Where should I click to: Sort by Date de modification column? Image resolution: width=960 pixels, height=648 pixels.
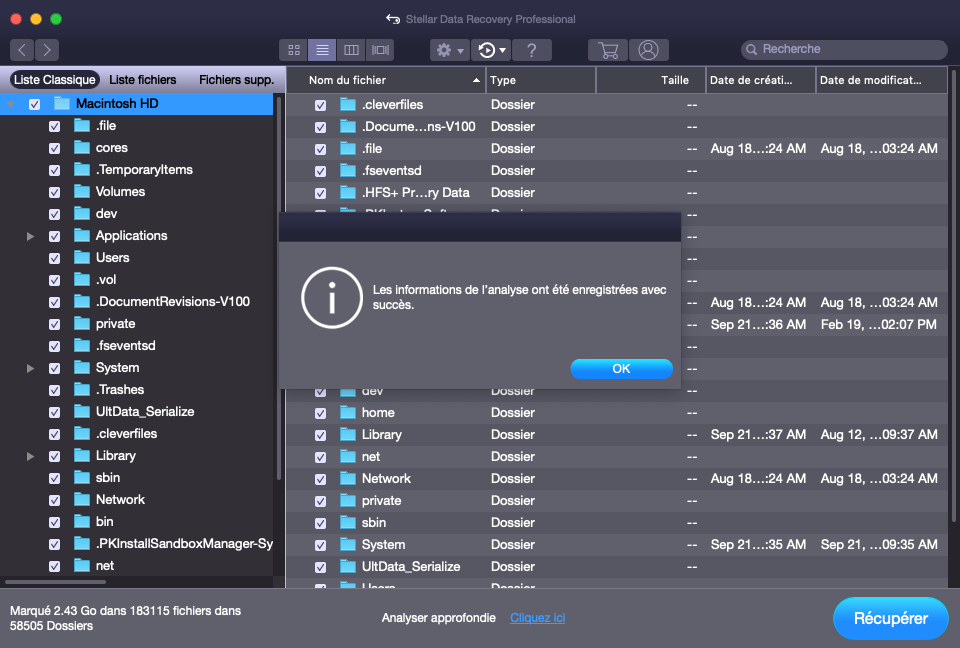click(x=882, y=80)
